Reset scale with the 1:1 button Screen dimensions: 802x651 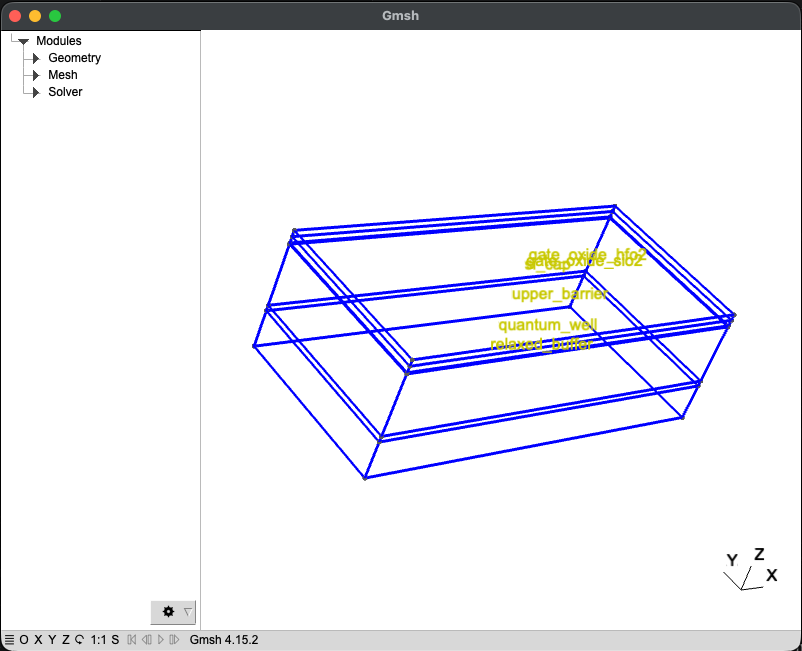(x=98, y=640)
